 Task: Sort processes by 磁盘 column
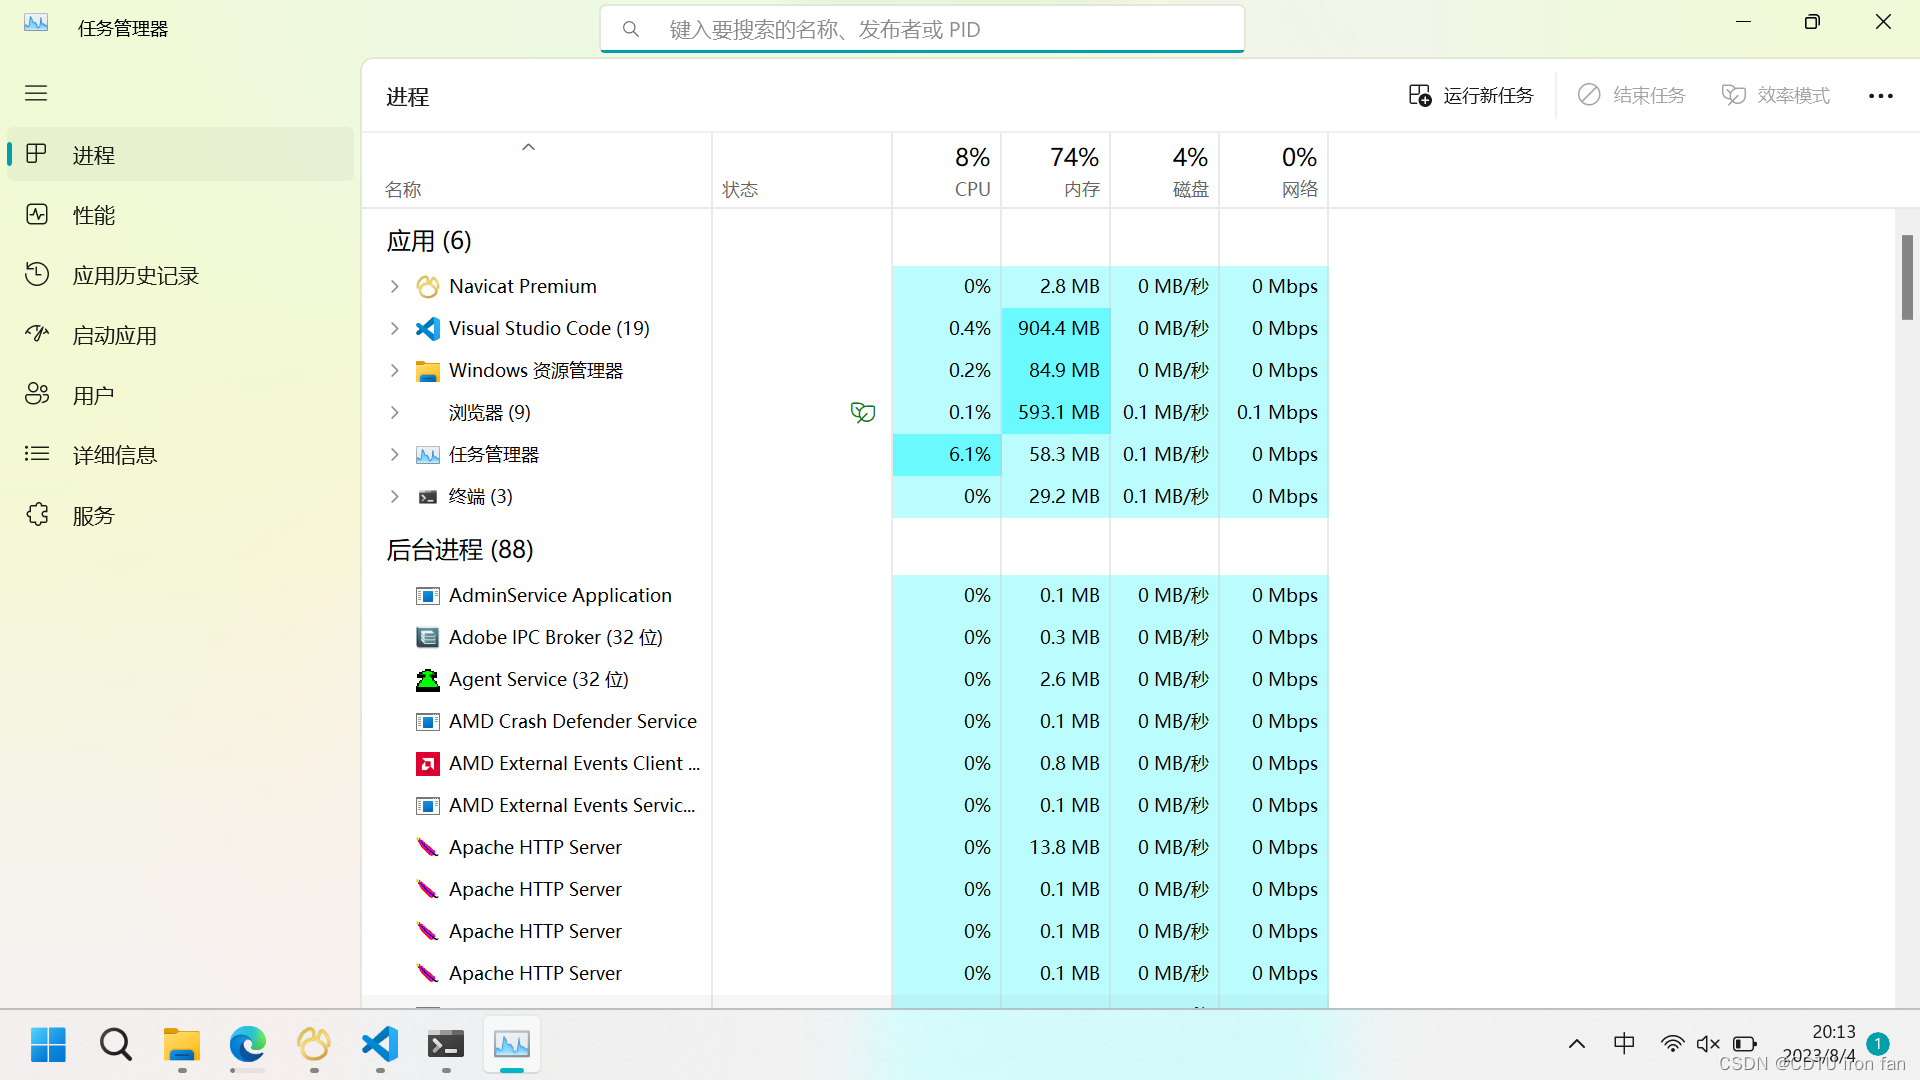pos(1165,171)
